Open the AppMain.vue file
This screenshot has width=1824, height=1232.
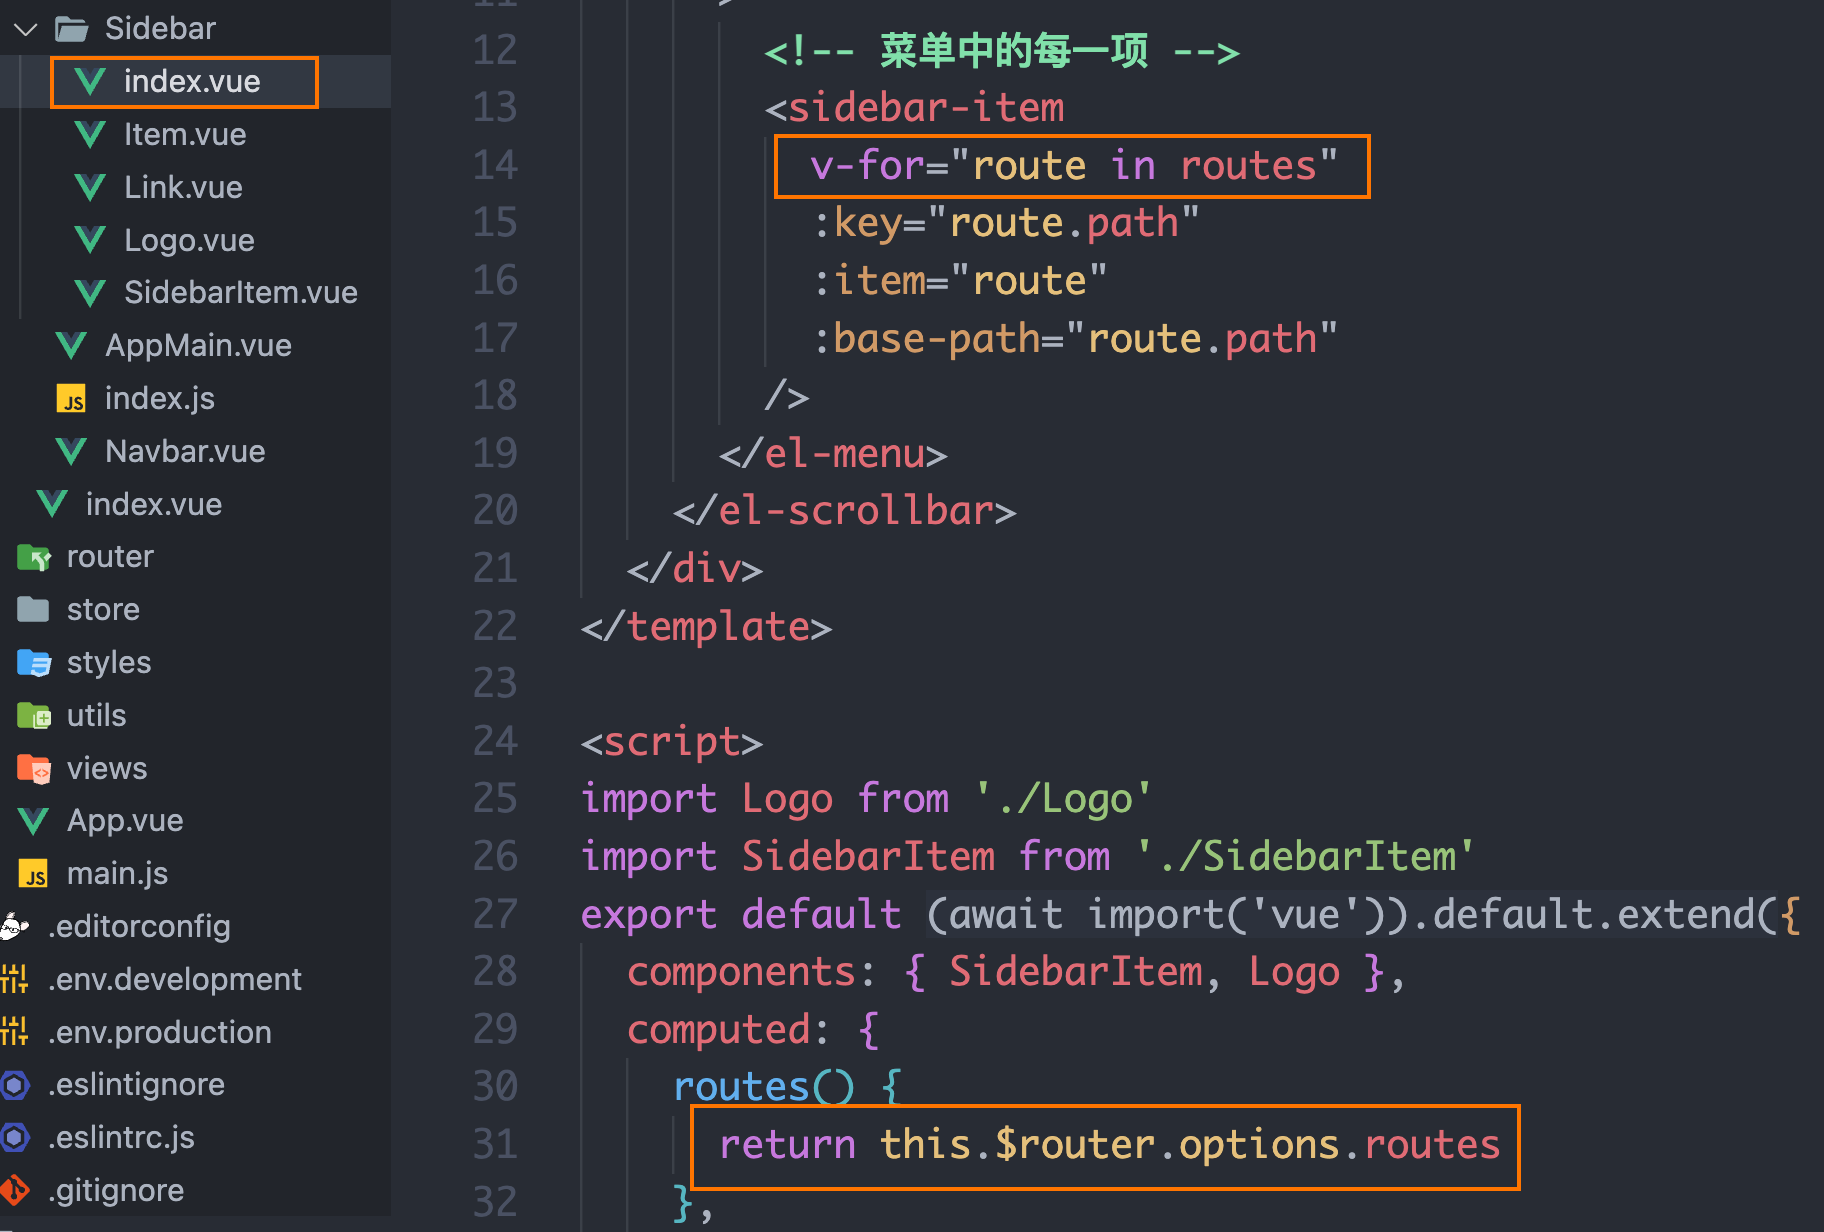click(198, 345)
